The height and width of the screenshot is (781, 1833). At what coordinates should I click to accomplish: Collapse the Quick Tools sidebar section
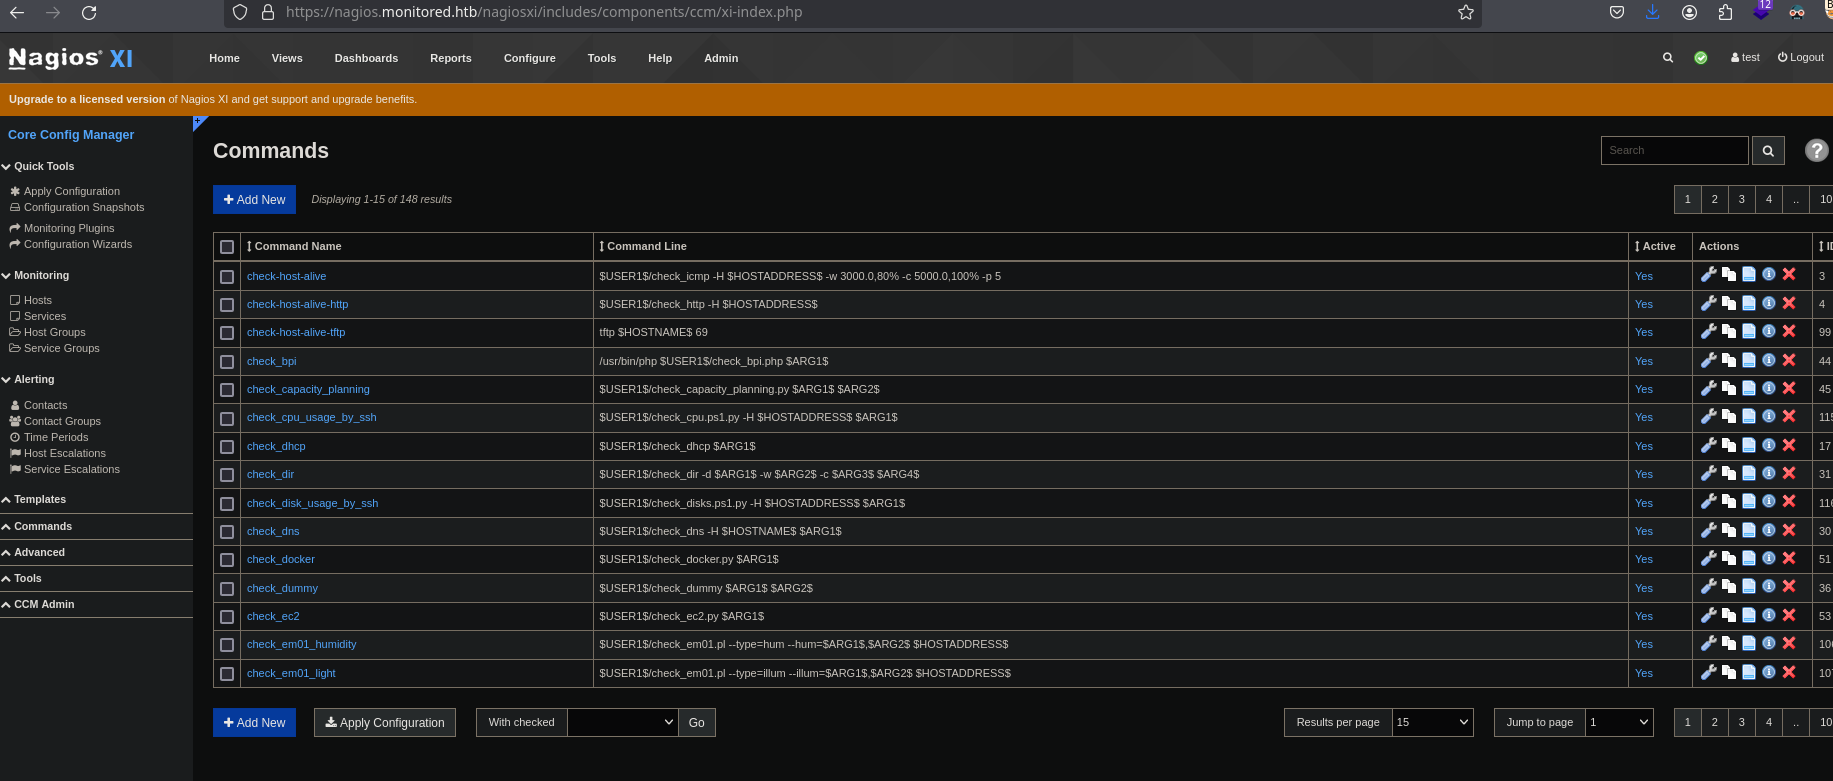[38, 166]
